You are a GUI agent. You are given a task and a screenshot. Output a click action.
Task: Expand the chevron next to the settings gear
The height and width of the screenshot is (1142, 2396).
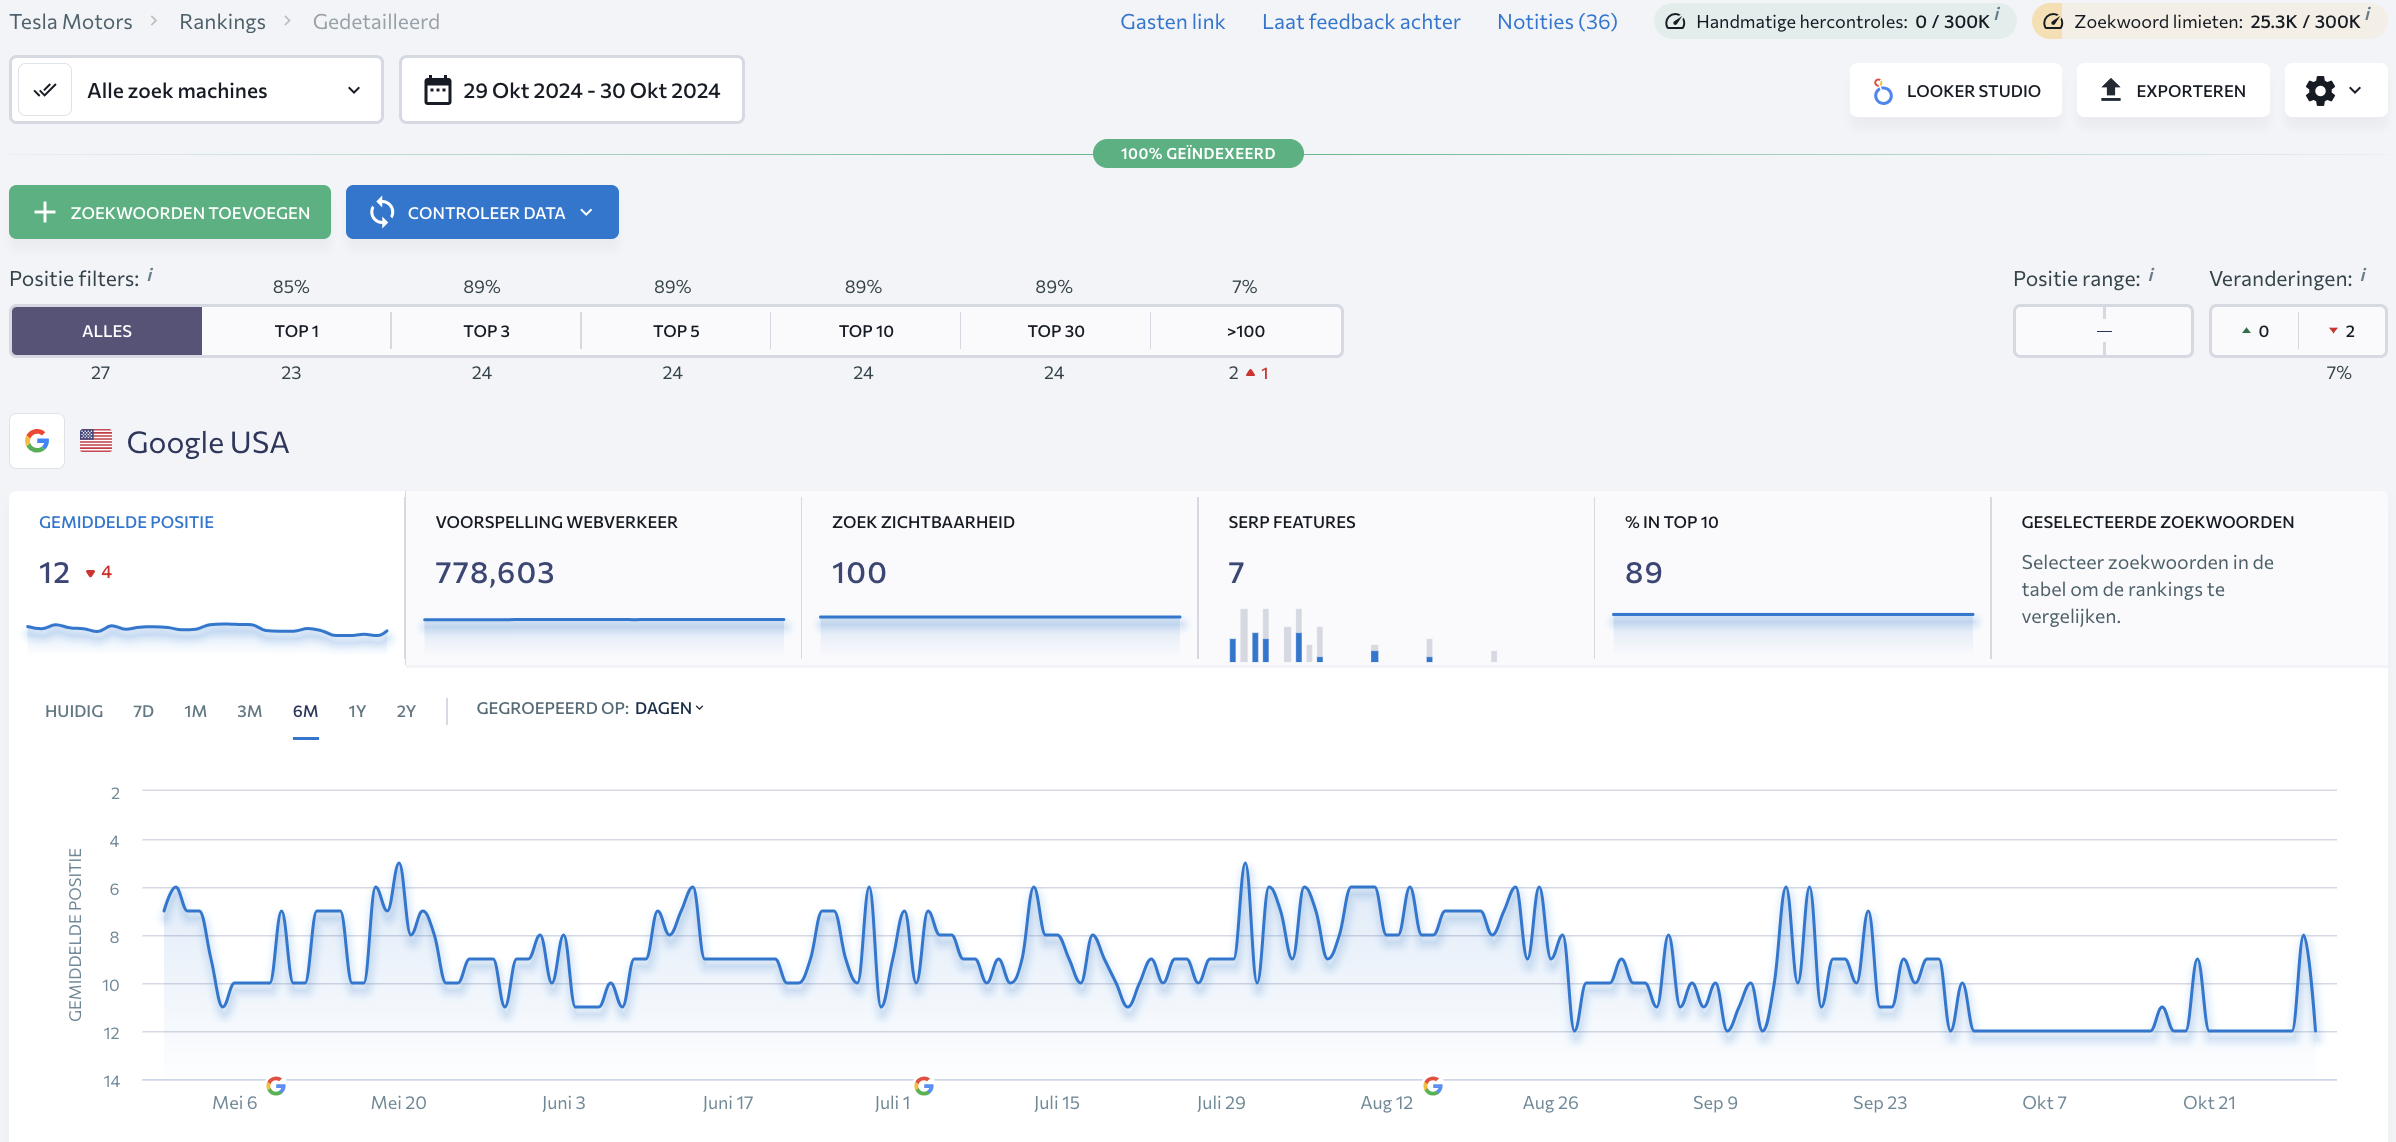coord(2356,90)
